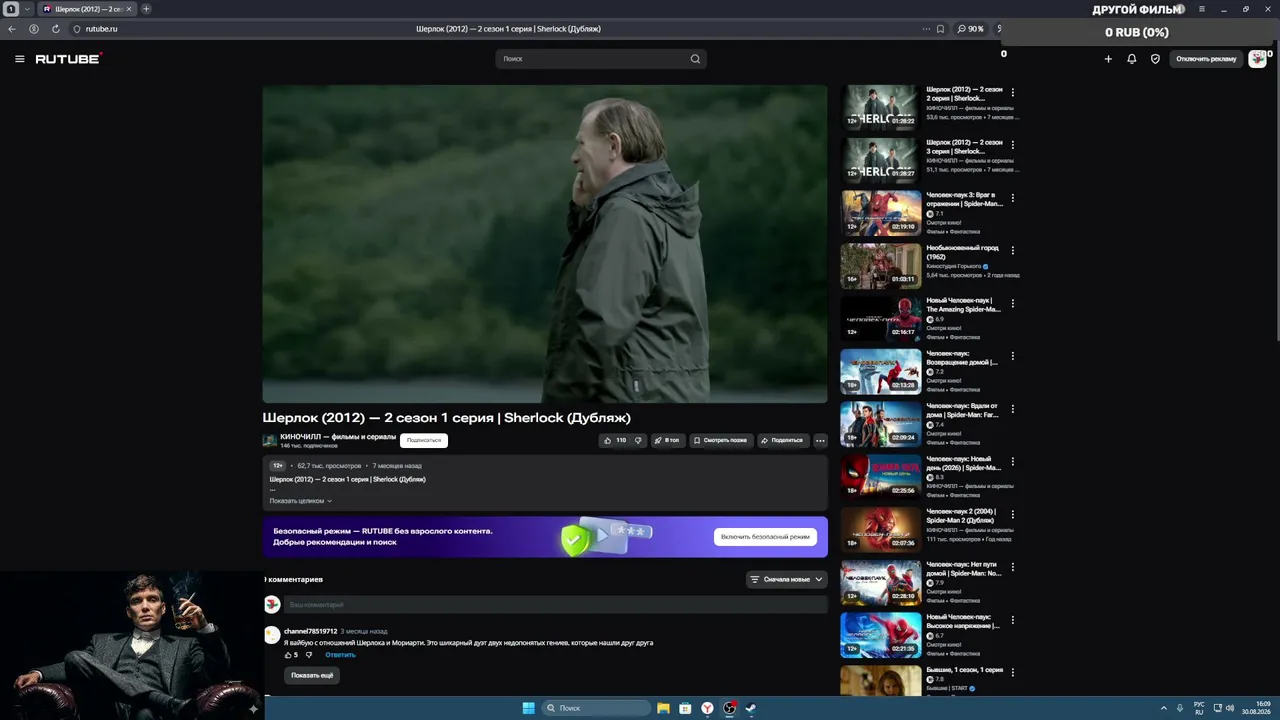The image size is (1280, 720).
Task: Switch the РУС keyboard language indicator
Action: 1199,708
